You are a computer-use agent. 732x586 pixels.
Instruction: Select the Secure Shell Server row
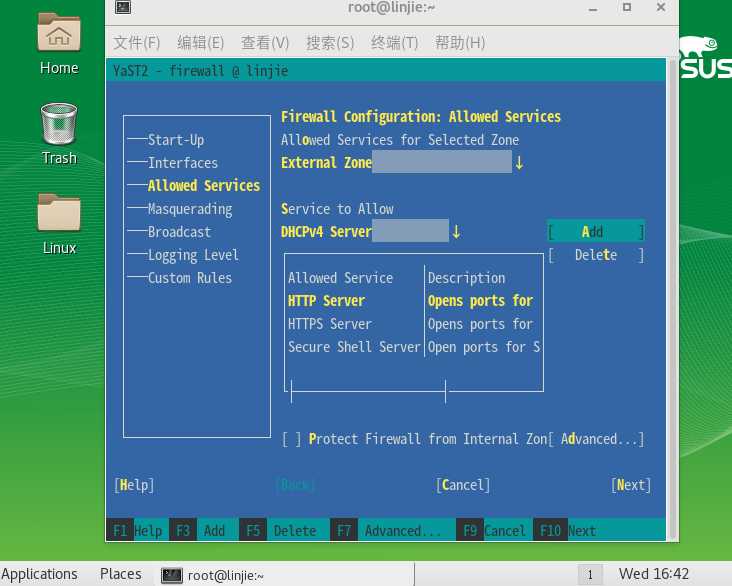click(x=413, y=347)
